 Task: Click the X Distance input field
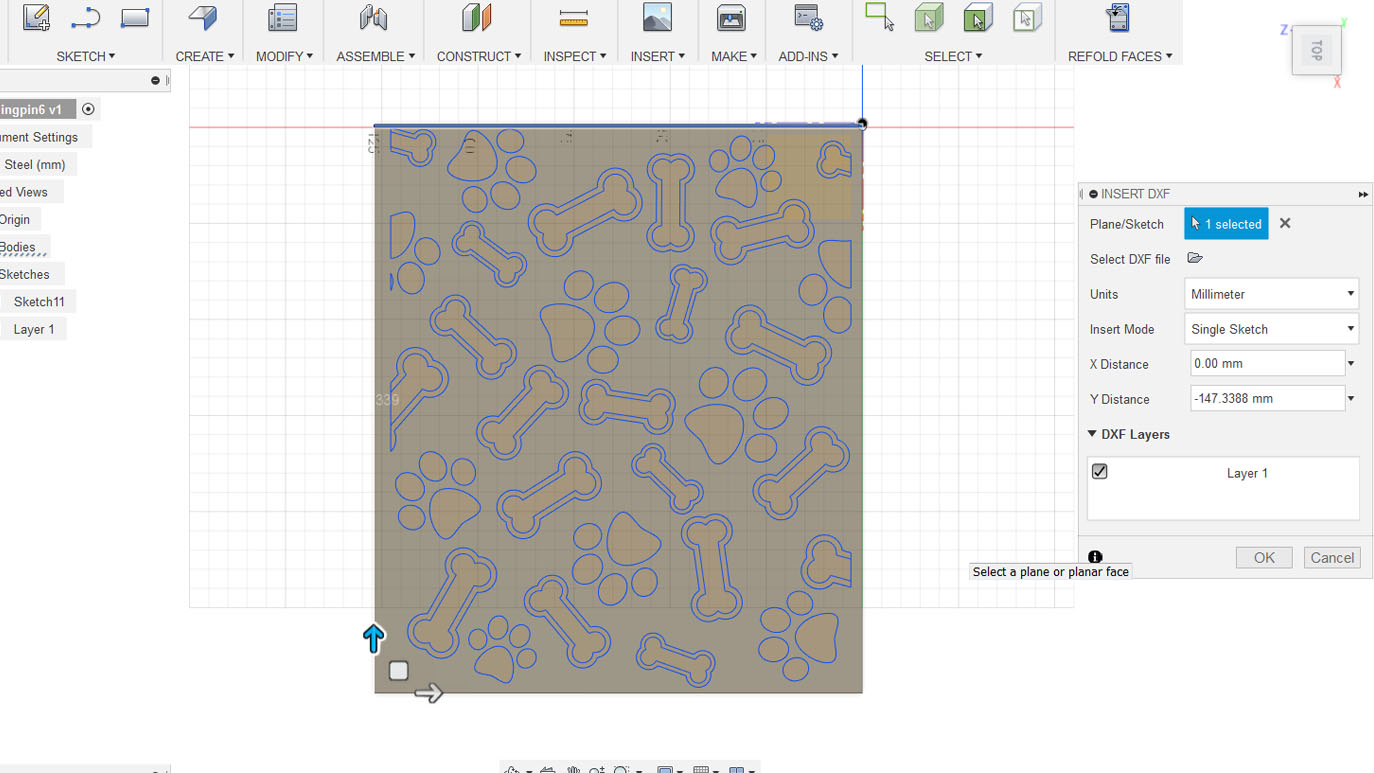point(1267,364)
